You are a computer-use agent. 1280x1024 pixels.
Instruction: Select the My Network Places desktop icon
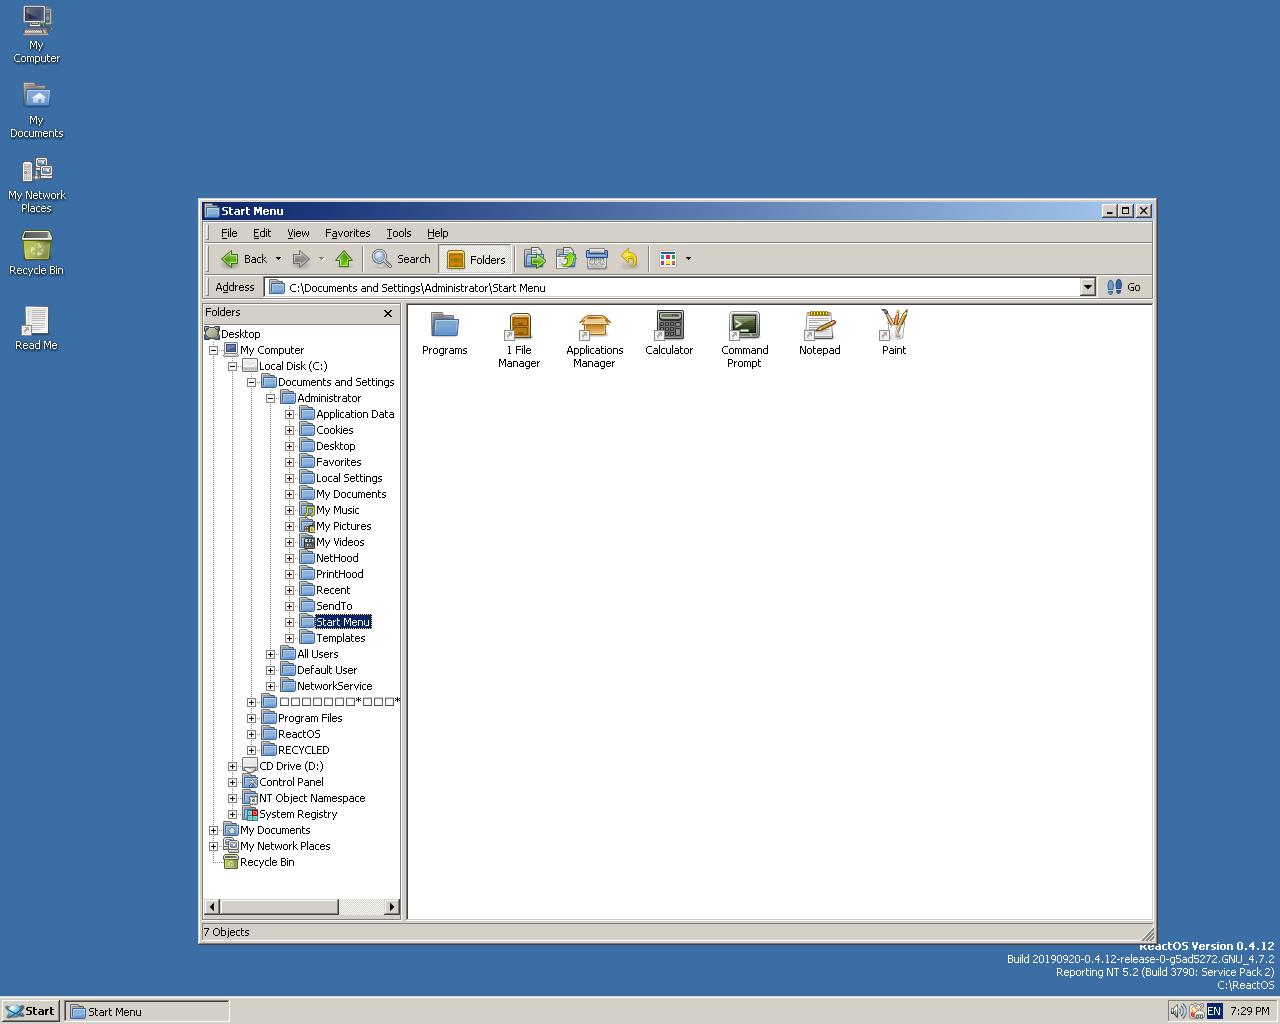pyautogui.click(x=36, y=185)
